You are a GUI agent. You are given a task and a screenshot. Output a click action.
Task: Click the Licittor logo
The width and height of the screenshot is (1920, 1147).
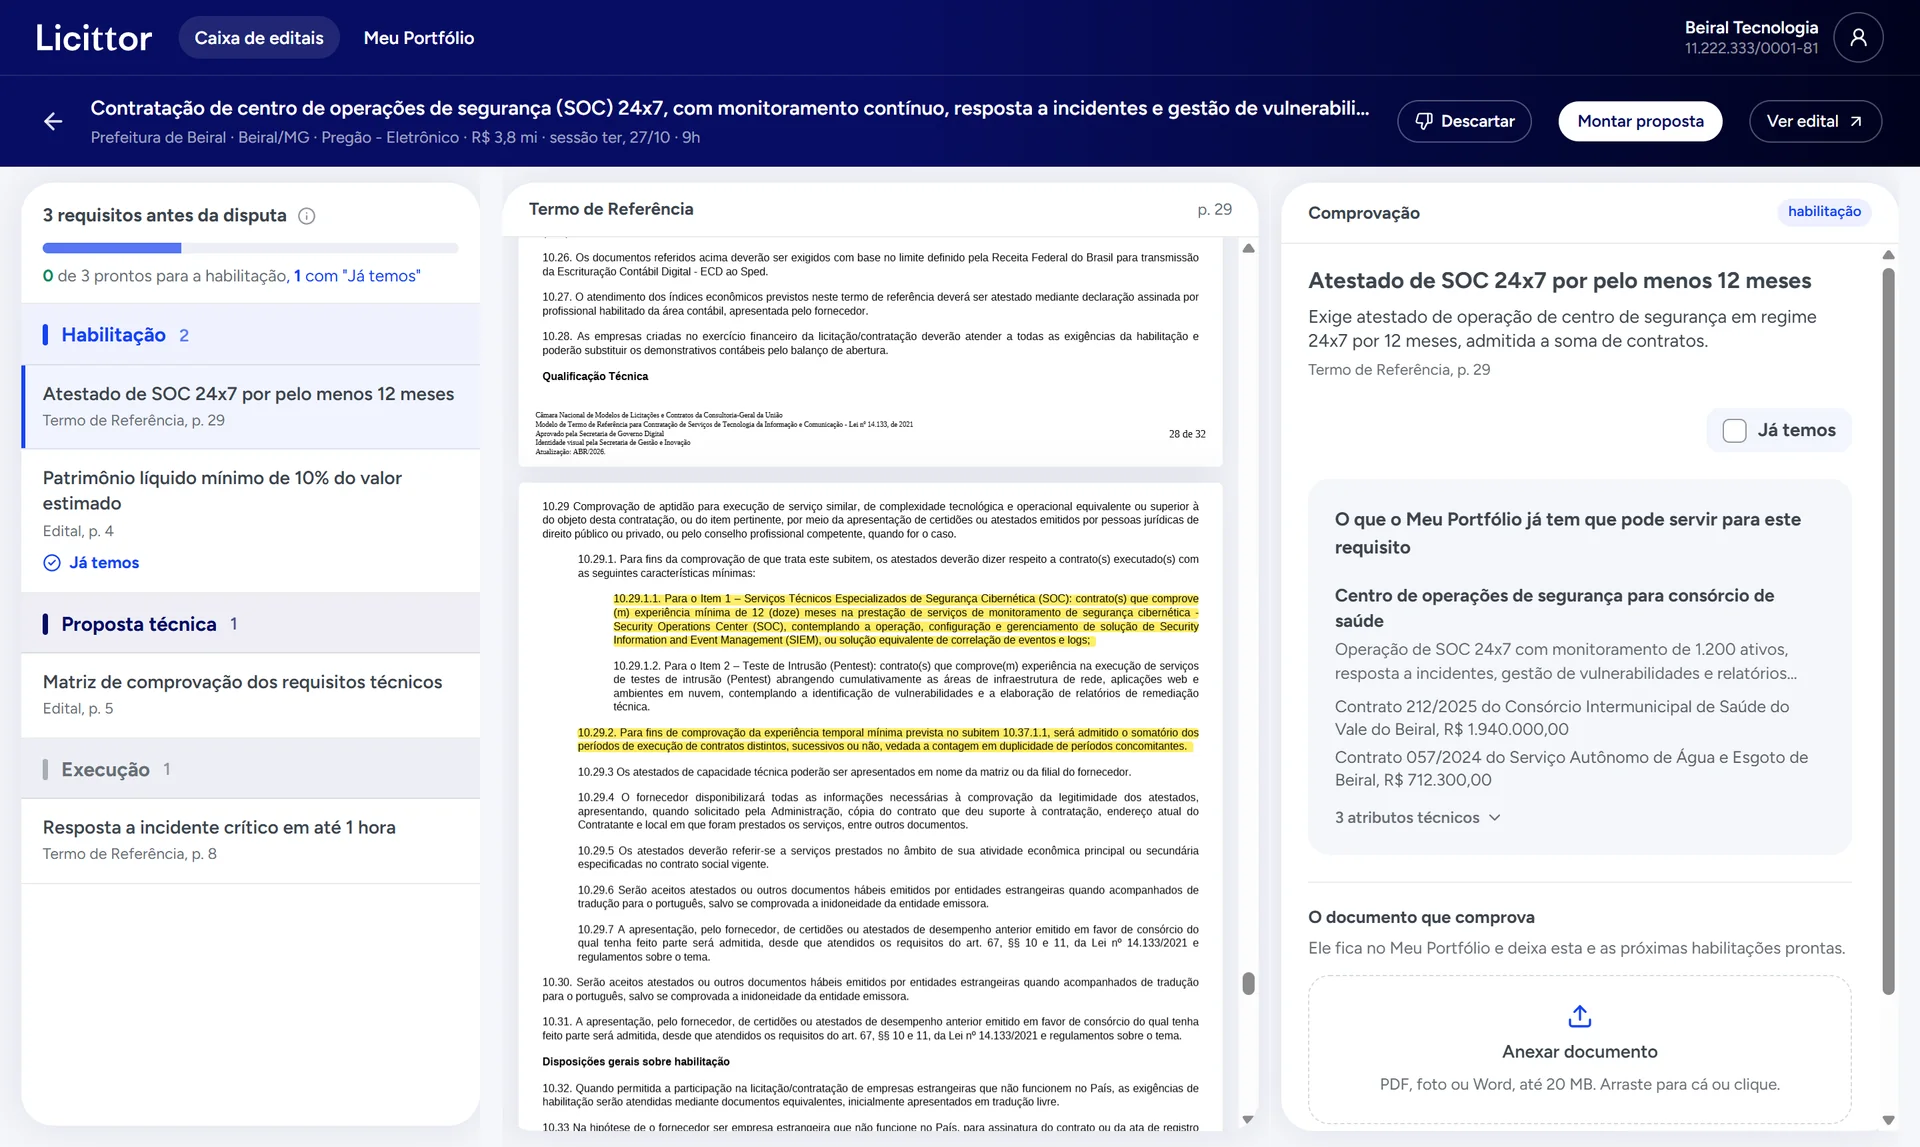tap(94, 38)
